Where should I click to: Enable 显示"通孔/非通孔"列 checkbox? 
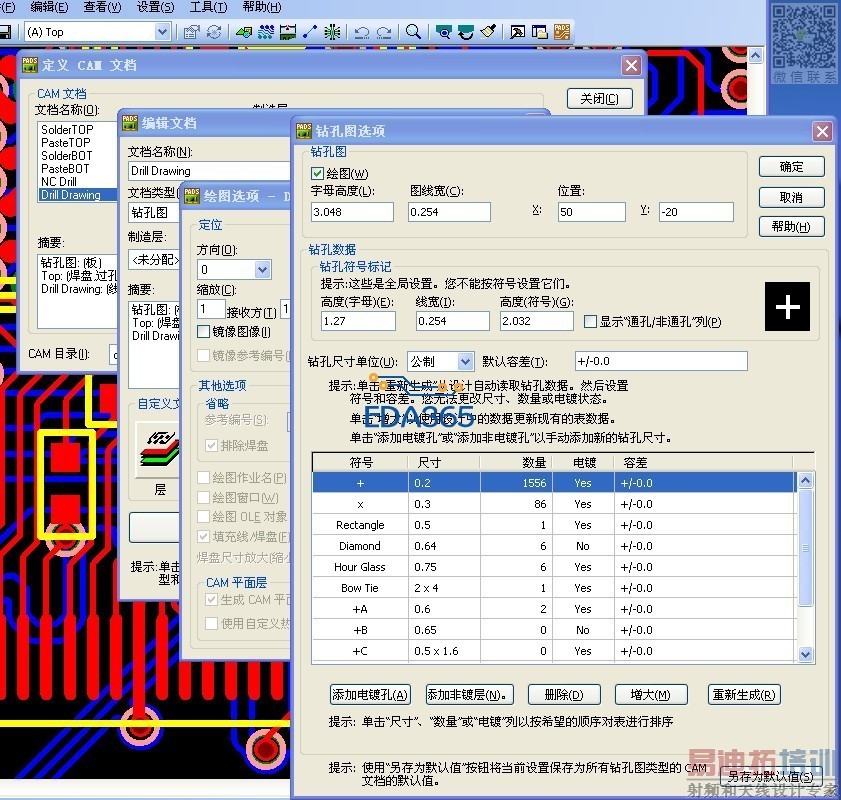[x=590, y=321]
